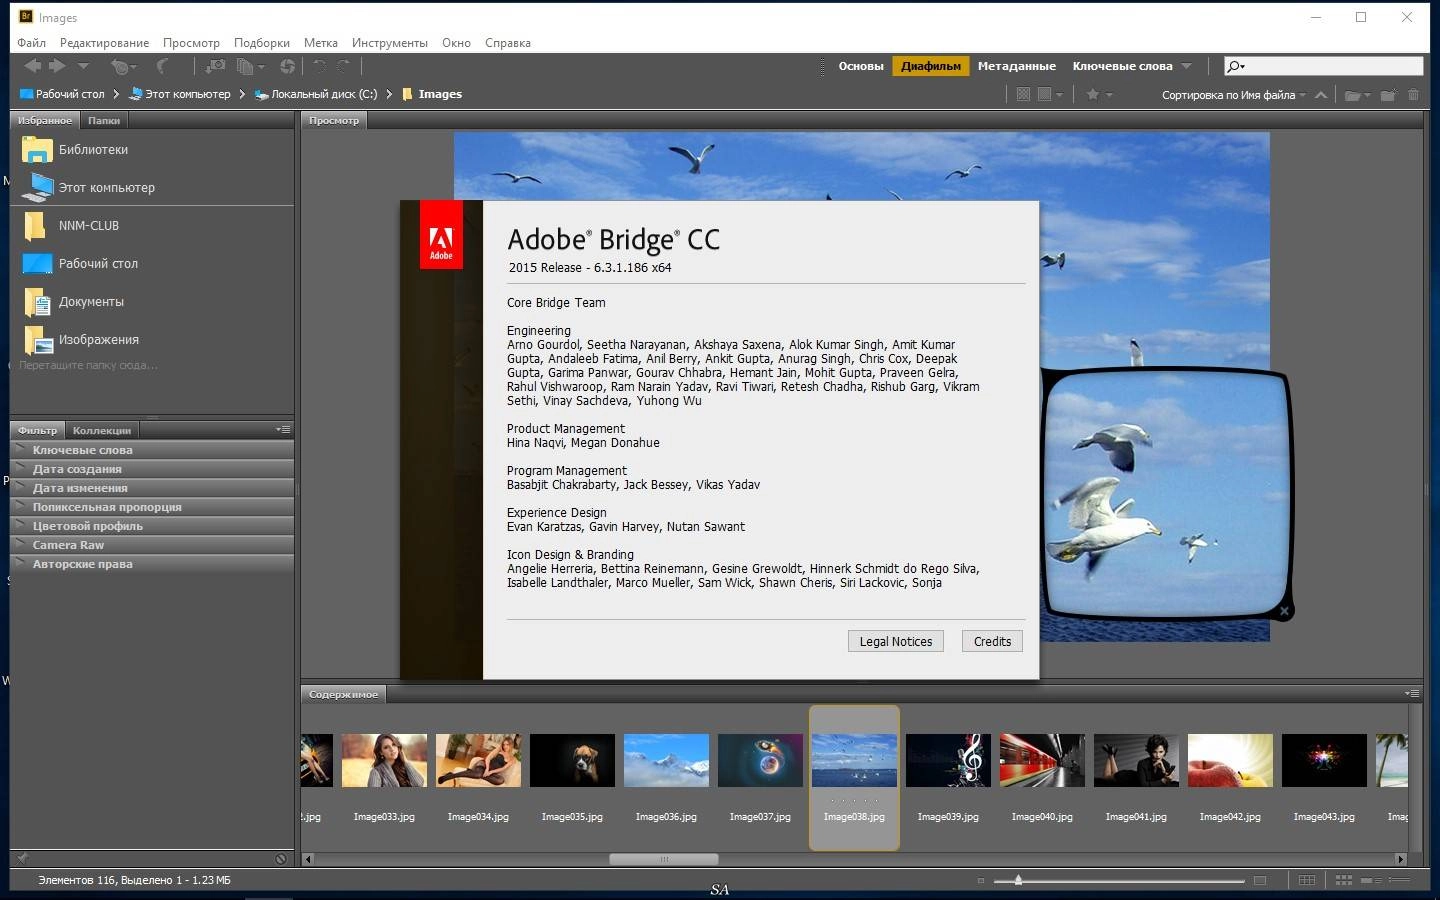Screen dimensions: 1440x900
Task: Toggle ascending sort order arrow
Action: [1321, 95]
